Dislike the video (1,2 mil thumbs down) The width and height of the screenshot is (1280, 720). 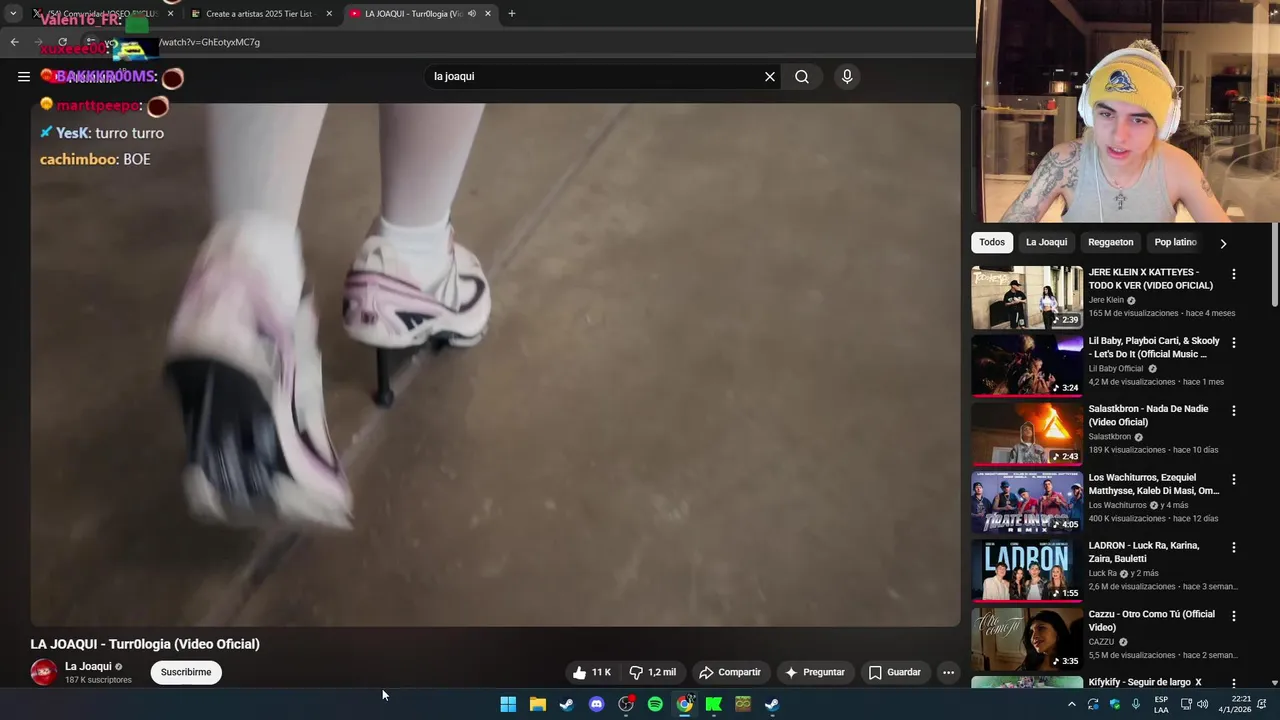coord(652,672)
